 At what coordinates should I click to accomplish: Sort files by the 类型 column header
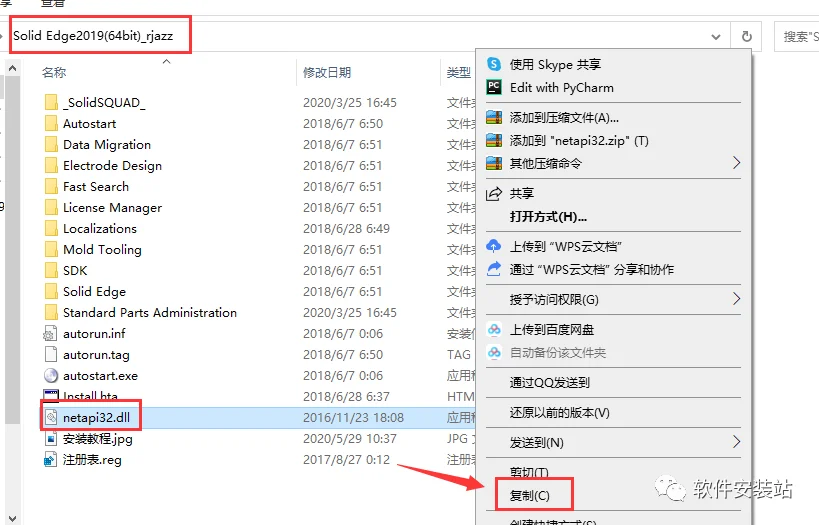(x=459, y=73)
